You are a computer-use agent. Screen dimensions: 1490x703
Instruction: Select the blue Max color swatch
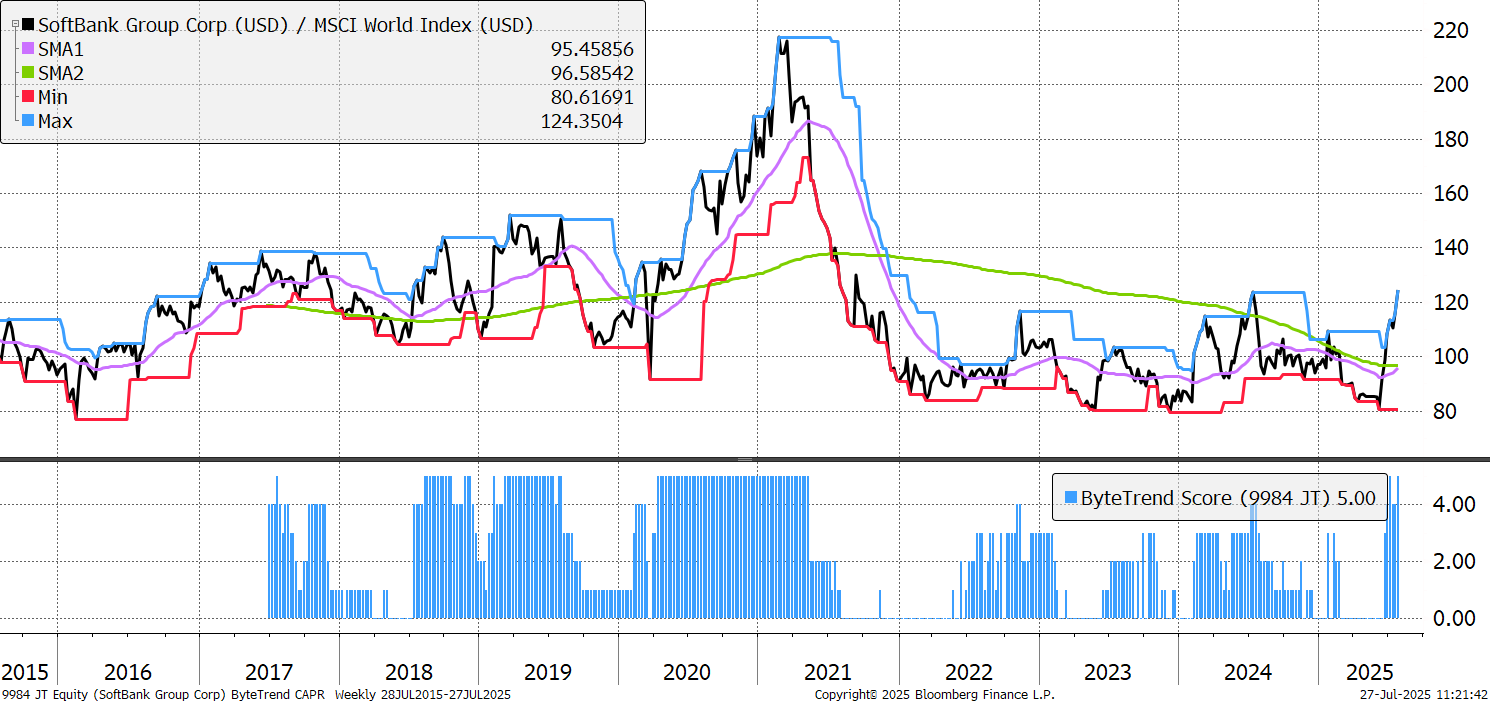(28, 121)
